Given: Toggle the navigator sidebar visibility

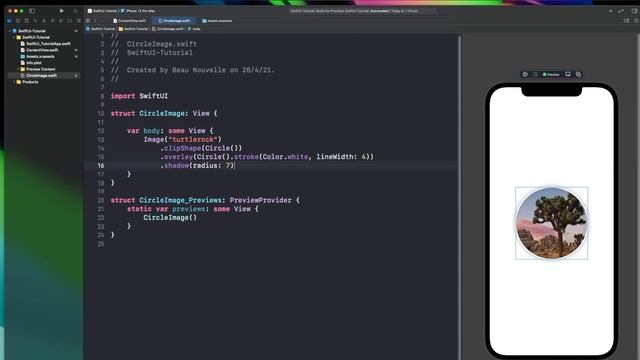Looking at the screenshot, I should pos(32,11).
